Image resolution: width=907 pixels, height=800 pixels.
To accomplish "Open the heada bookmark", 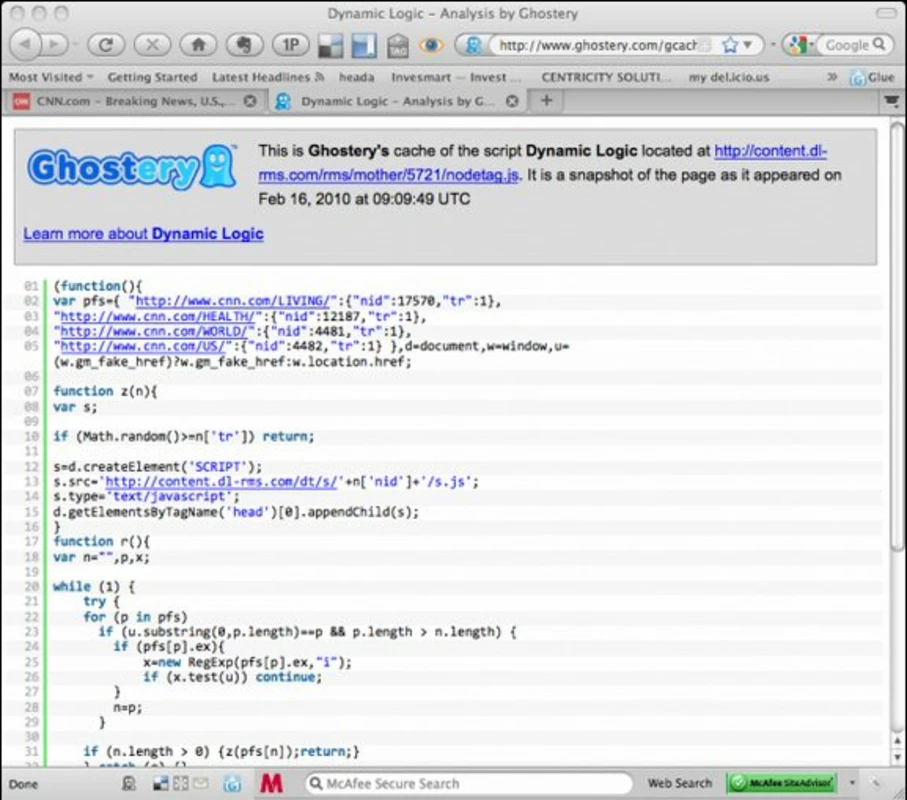I will click(356, 77).
